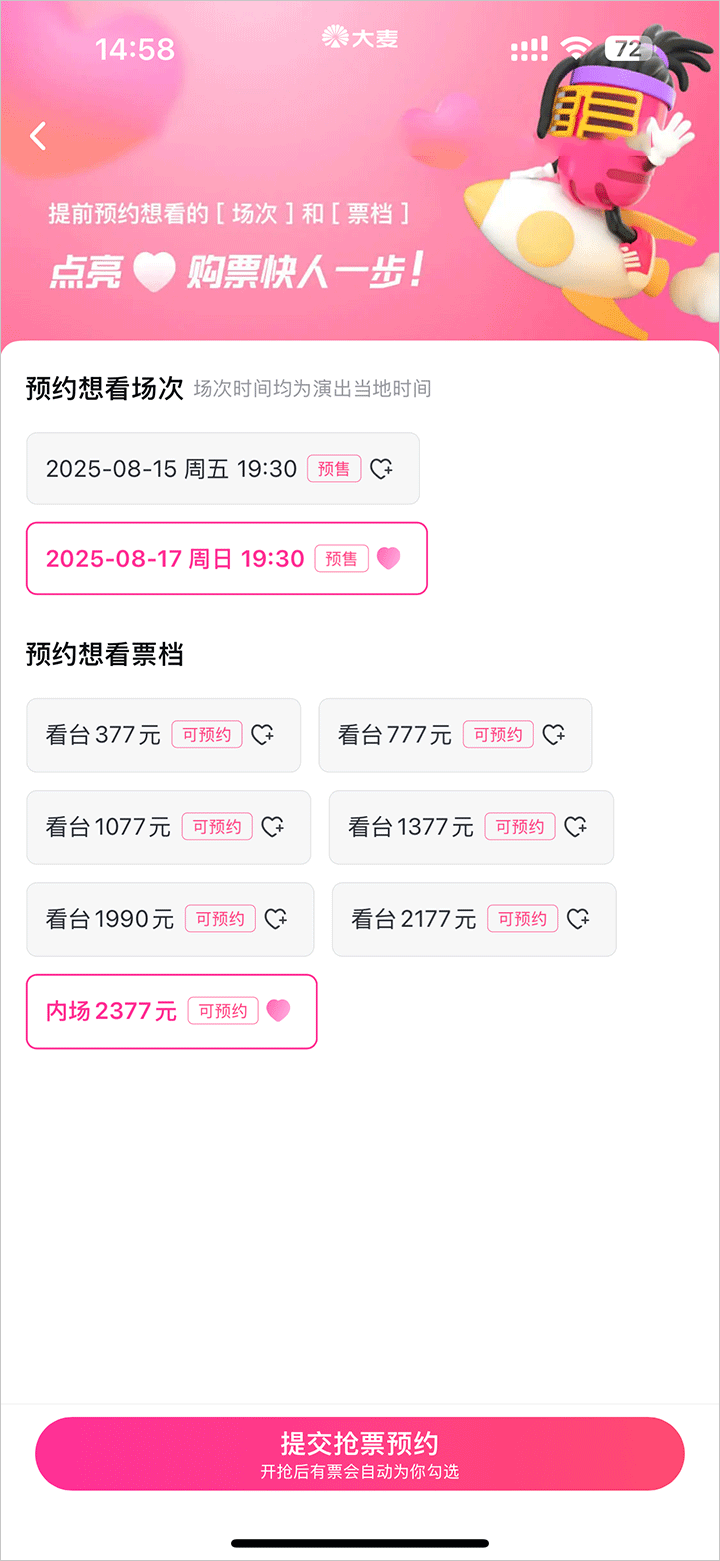The image size is (720, 1561).
Task: Tap filled pink heart on 2025-08-17 session
Action: pyautogui.click(x=389, y=559)
